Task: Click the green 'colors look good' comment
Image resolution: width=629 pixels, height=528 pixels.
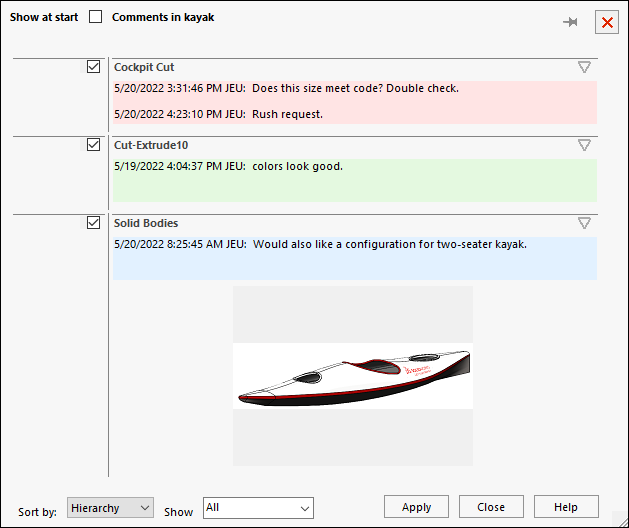Action: [297, 166]
